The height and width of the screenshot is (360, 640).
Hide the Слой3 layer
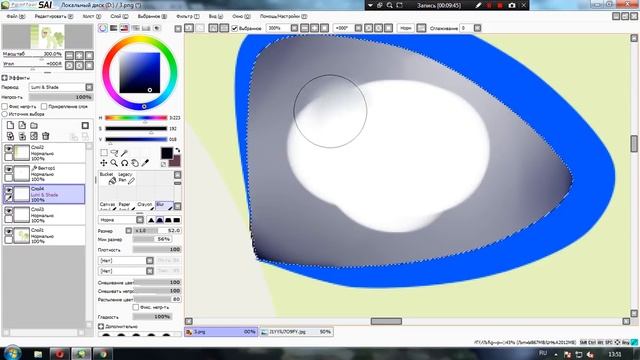[x=8, y=211]
